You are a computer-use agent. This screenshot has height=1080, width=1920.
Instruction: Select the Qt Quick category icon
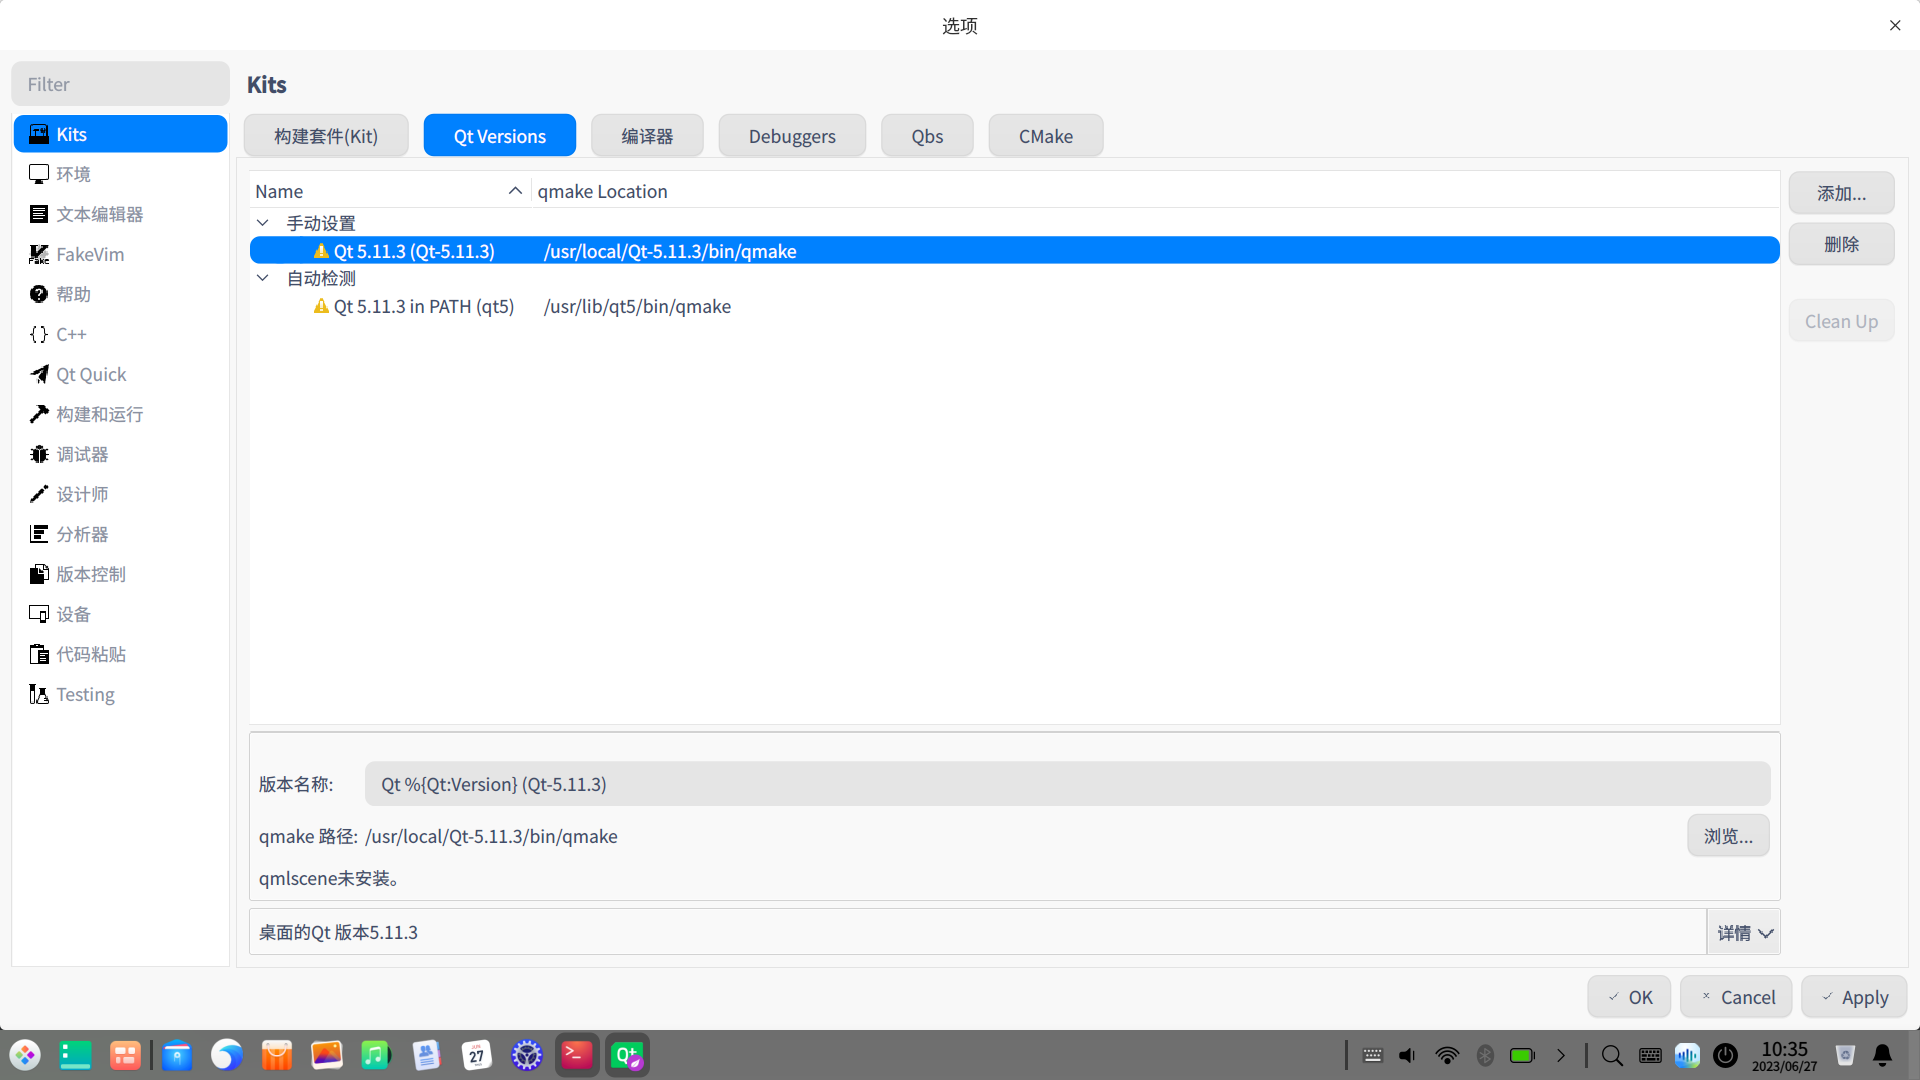(39, 374)
